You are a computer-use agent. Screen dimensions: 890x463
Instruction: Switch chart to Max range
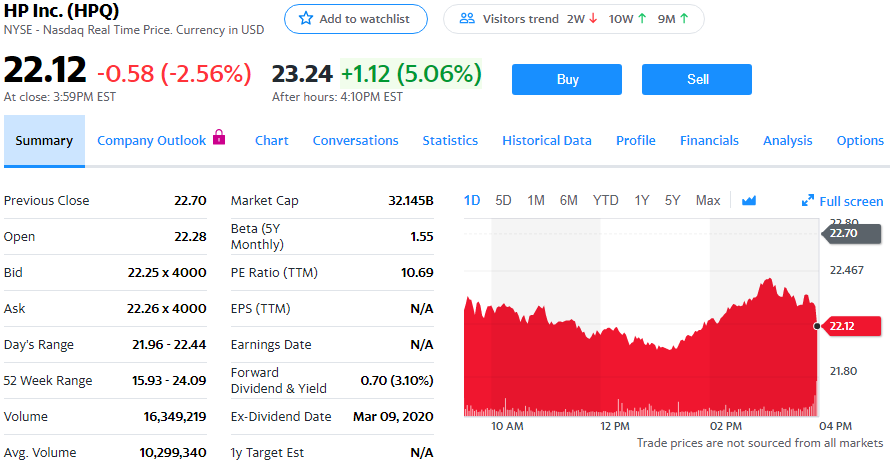(707, 200)
